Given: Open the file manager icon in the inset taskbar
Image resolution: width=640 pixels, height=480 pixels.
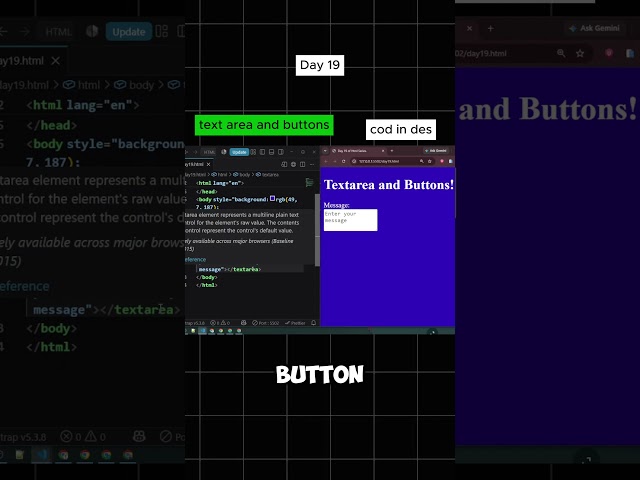Looking at the screenshot, I should tap(193, 331).
